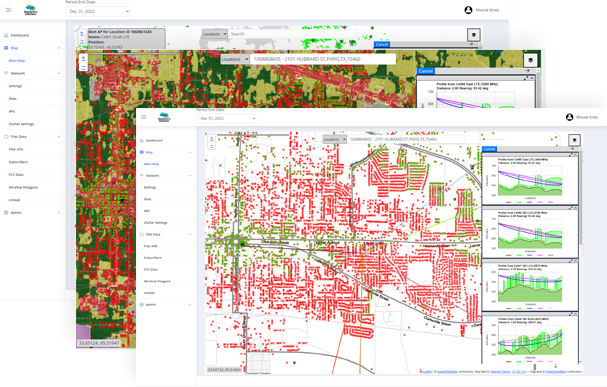Collapse the fourth path profile chart in the front window
This screenshot has width=607, height=387.
pos(575,315)
